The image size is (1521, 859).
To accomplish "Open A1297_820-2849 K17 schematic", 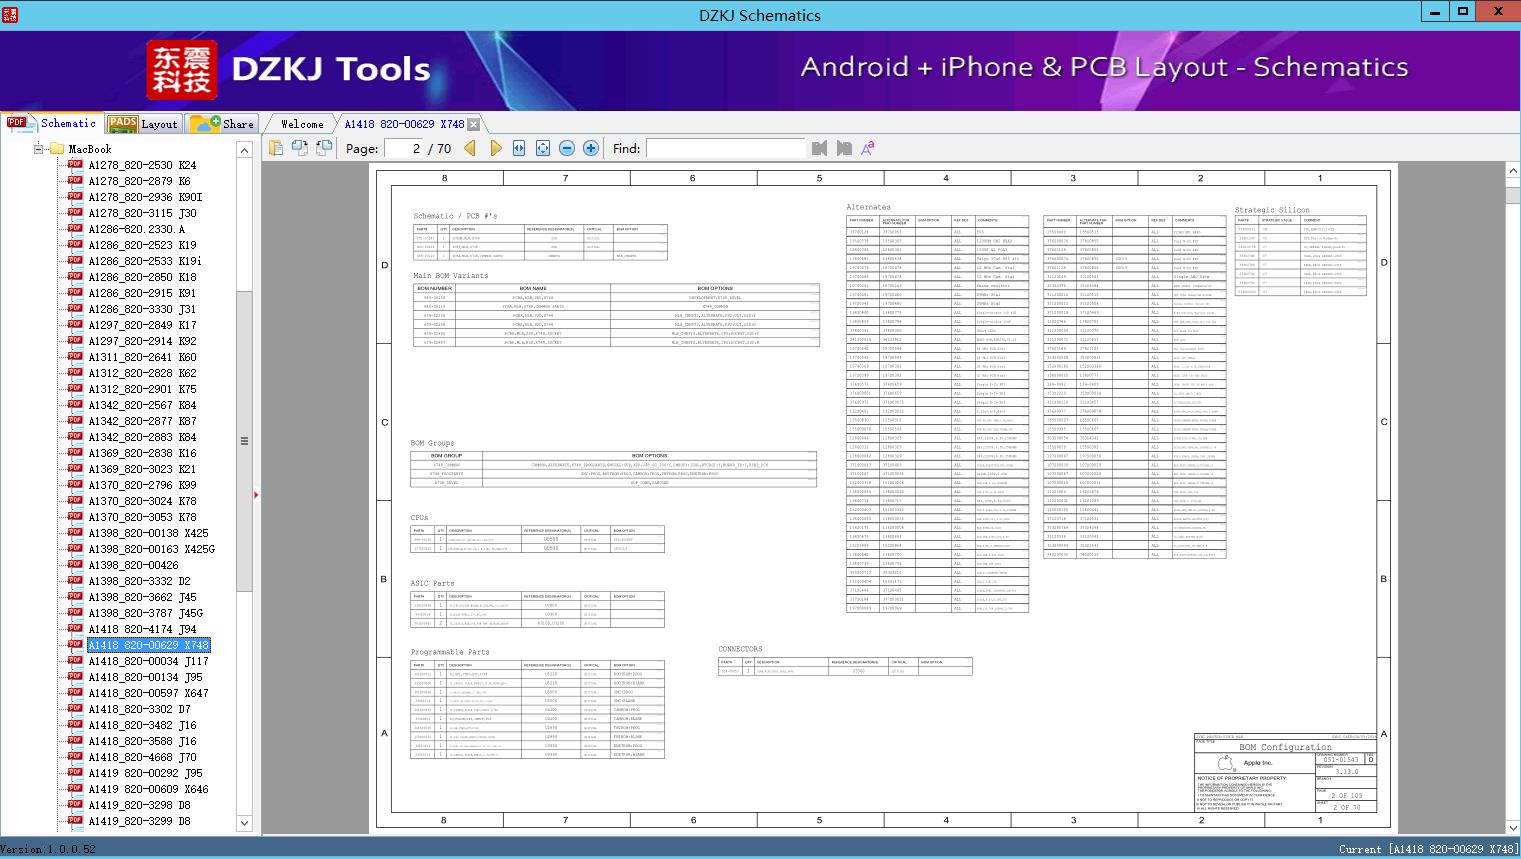I will tap(142, 325).
